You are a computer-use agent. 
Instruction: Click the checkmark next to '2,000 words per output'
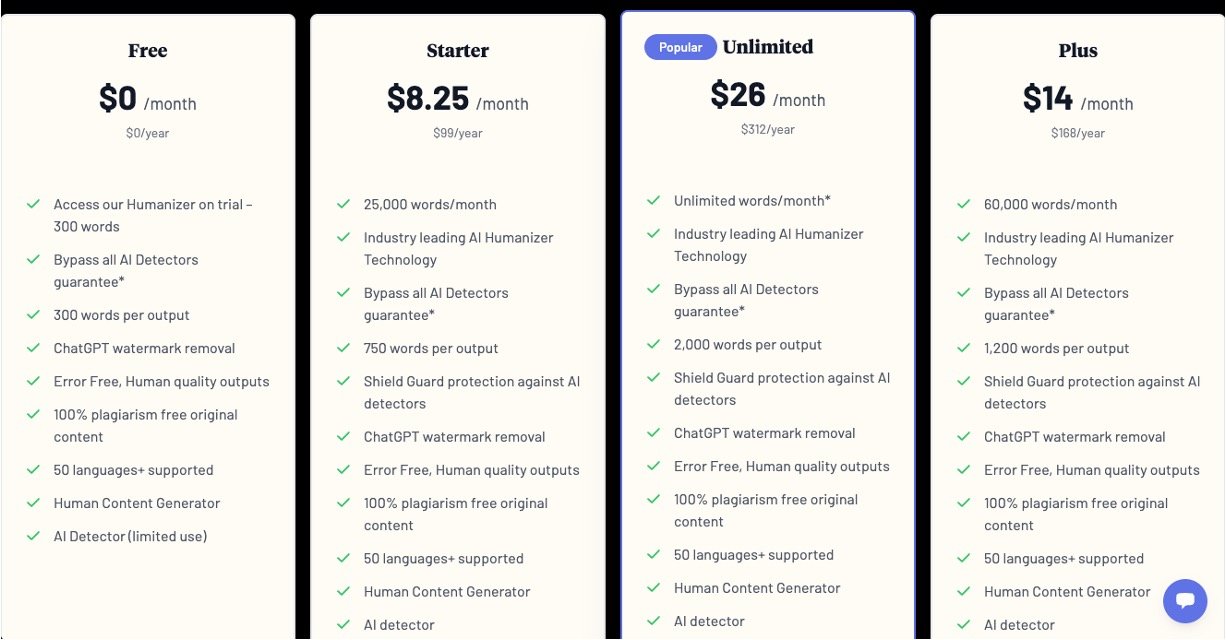654,344
